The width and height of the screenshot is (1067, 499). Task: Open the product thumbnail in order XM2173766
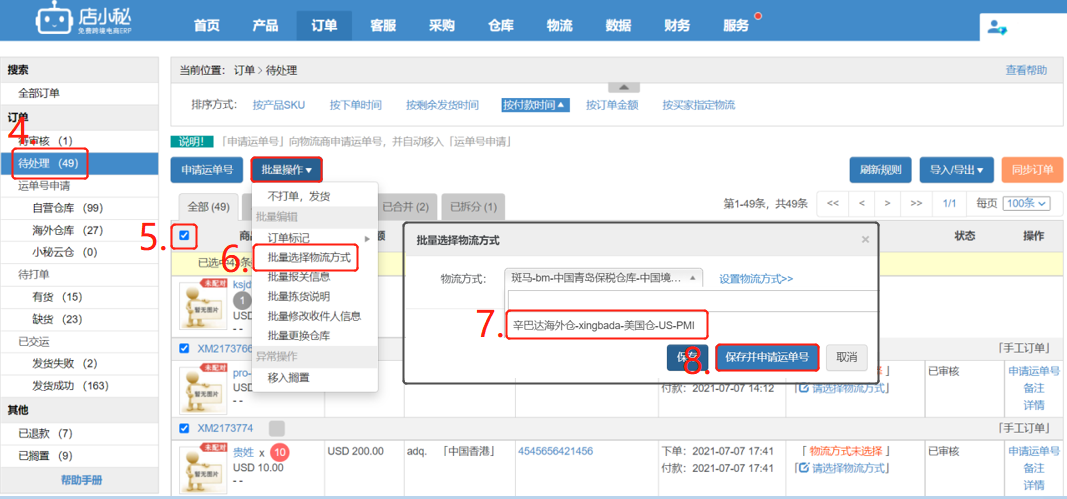(202, 389)
